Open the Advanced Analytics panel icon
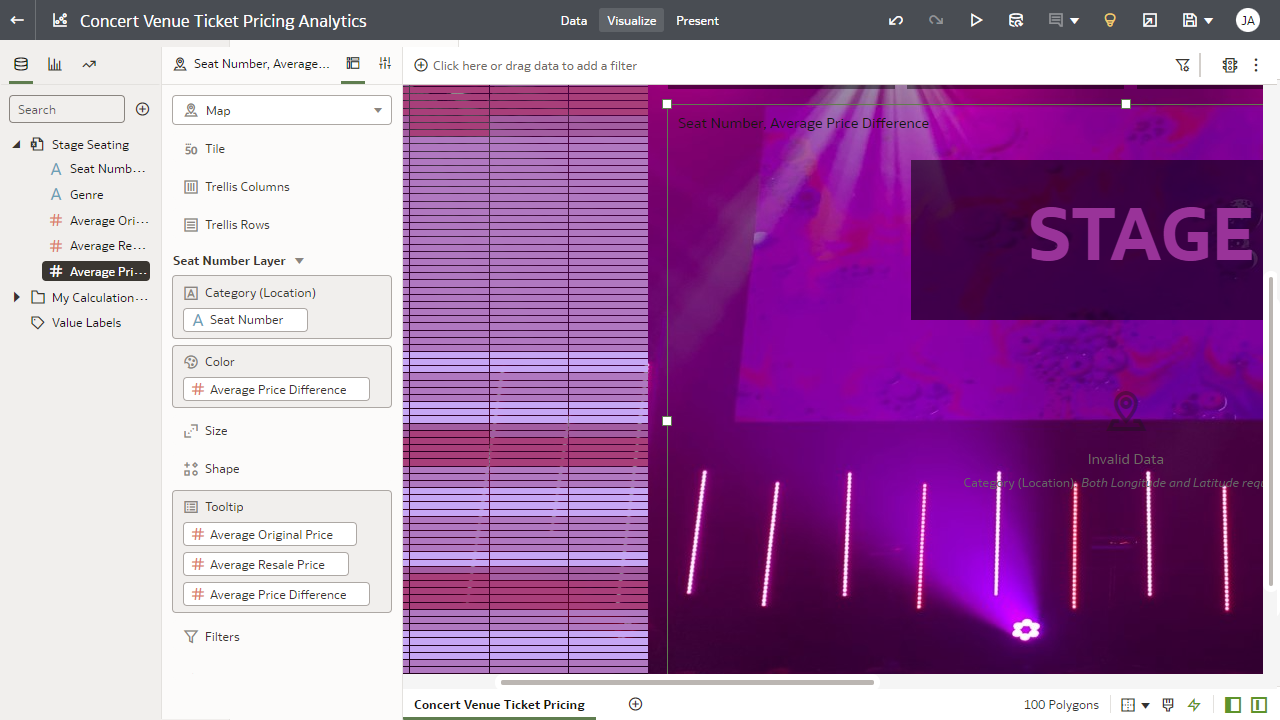This screenshot has height=720, width=1280. 88,62
